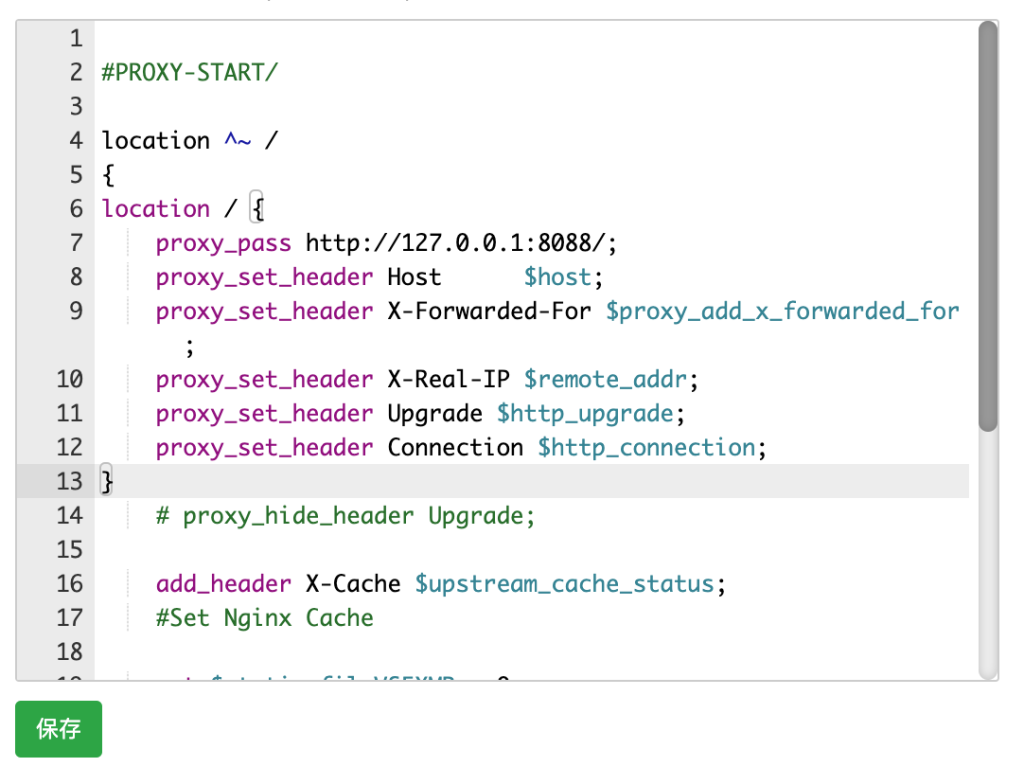The width and height of the screenshot is (1024, 767).
Task: Click the $upstream_cache_status variable
Action: [564, 584]
